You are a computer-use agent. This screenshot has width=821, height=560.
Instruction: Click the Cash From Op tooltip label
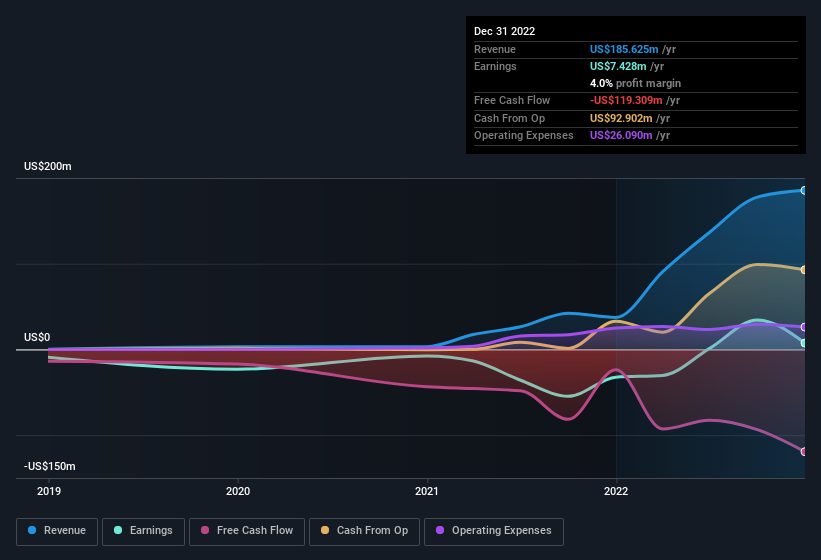(509, 118)
